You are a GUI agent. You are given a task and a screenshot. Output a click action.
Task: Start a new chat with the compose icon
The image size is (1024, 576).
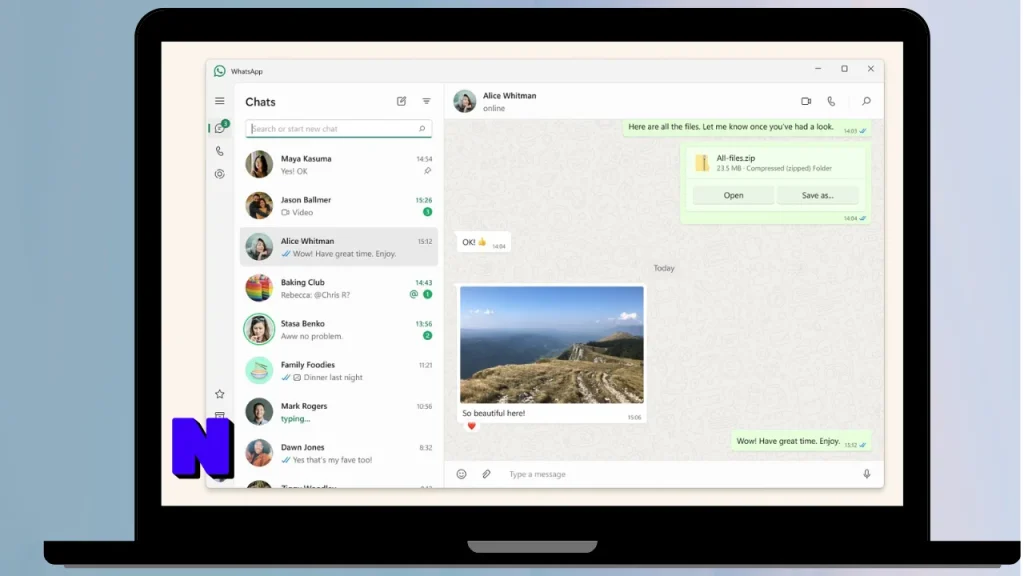click(x=402, y=101)
